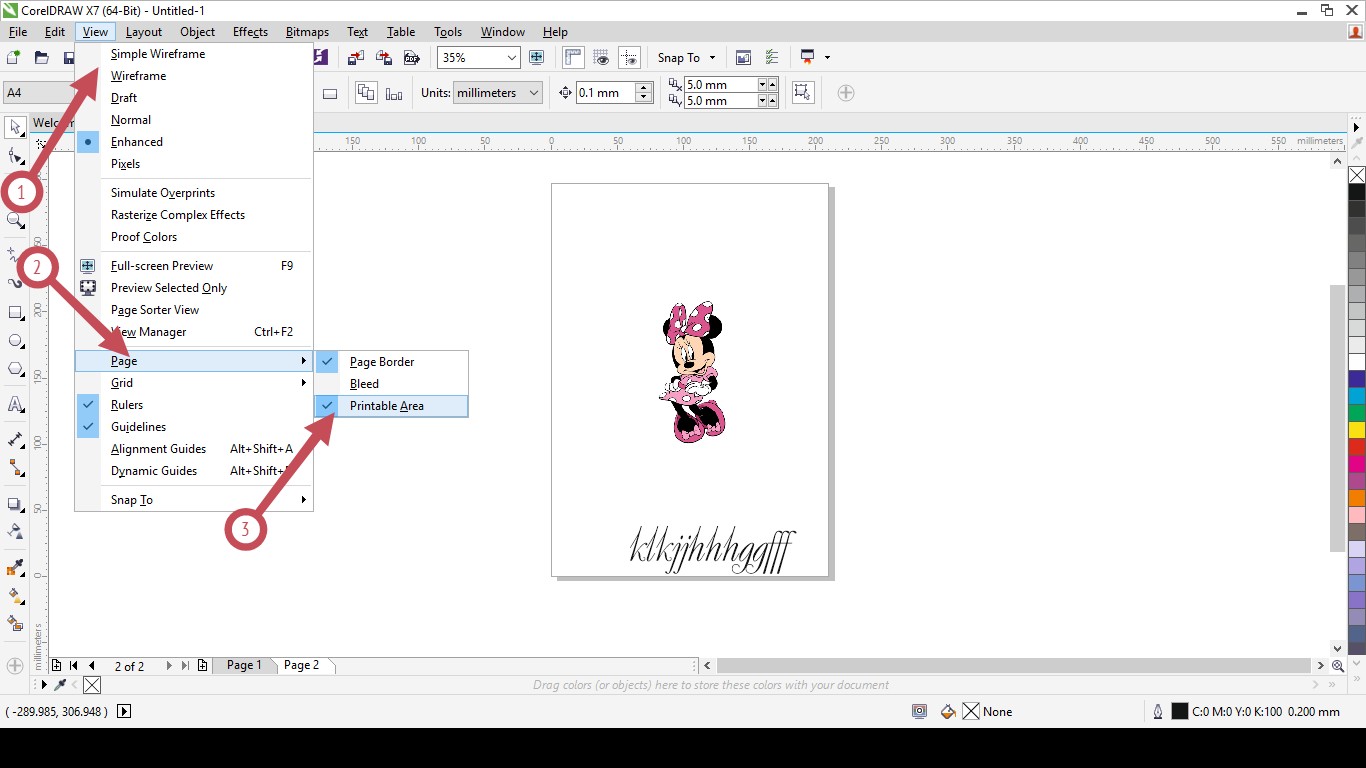The height and width of the screenshot is (768, 1366).
Task: Click Full-screen Preview menu entry
Action: [x=194, y=266]
